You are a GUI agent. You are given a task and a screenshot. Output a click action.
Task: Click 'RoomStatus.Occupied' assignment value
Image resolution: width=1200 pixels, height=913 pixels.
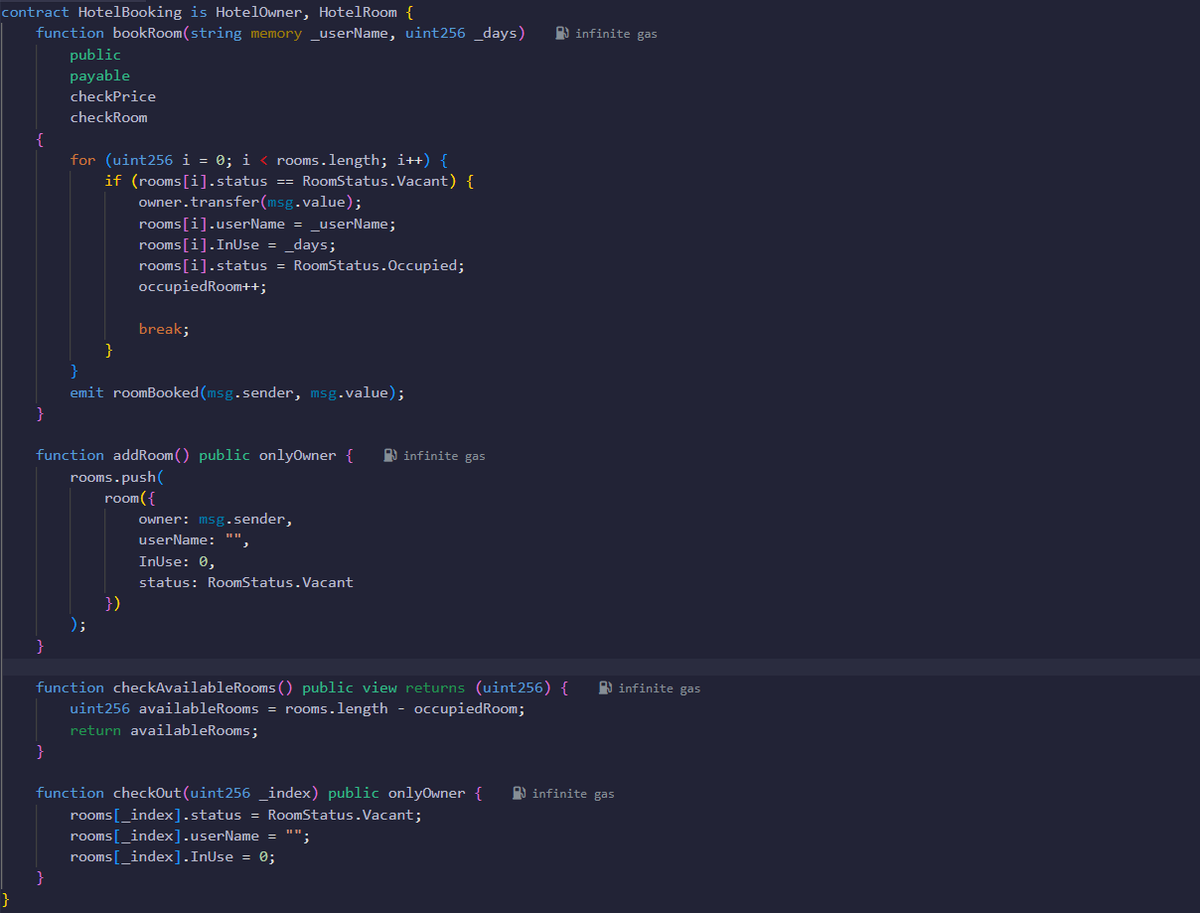pyautogui.click(x=377, y=266)
